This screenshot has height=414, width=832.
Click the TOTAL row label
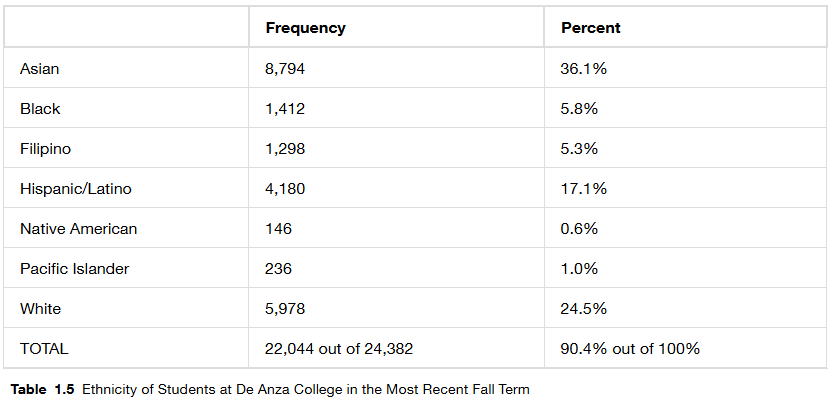click(x=44, y=349)
